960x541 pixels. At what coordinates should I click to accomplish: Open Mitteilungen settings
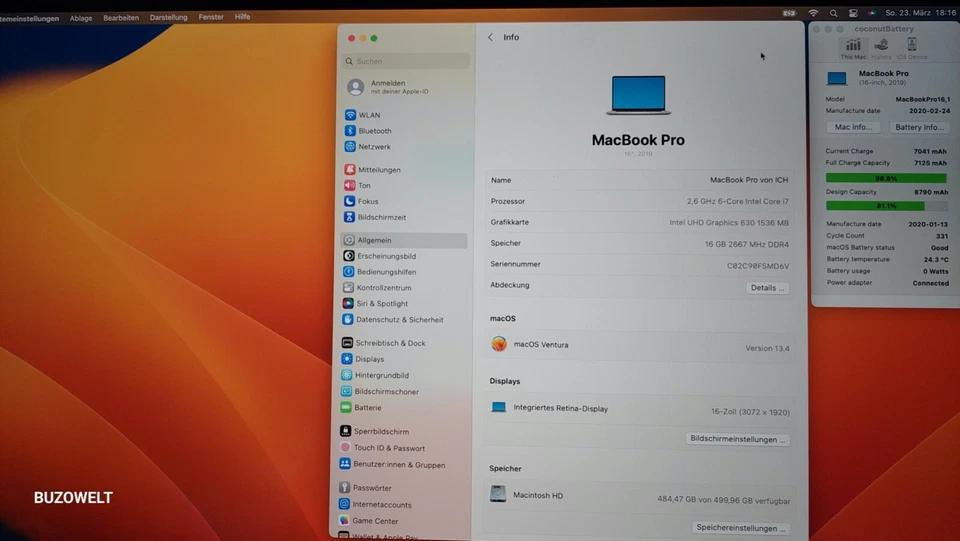pyautogui.click(x=373, y=170)
